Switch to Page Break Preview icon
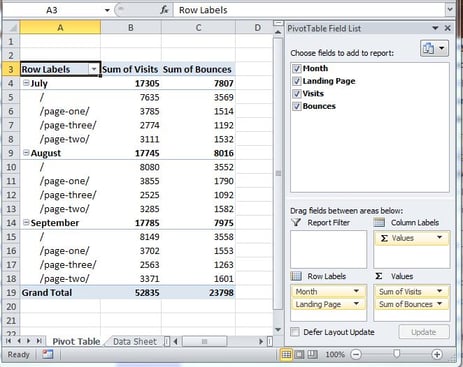The width and height of the screenshot is (463, 367). pos(312,354)
